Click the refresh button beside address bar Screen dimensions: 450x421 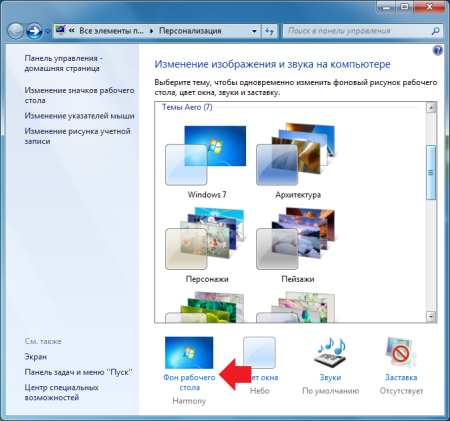[269, 31]
